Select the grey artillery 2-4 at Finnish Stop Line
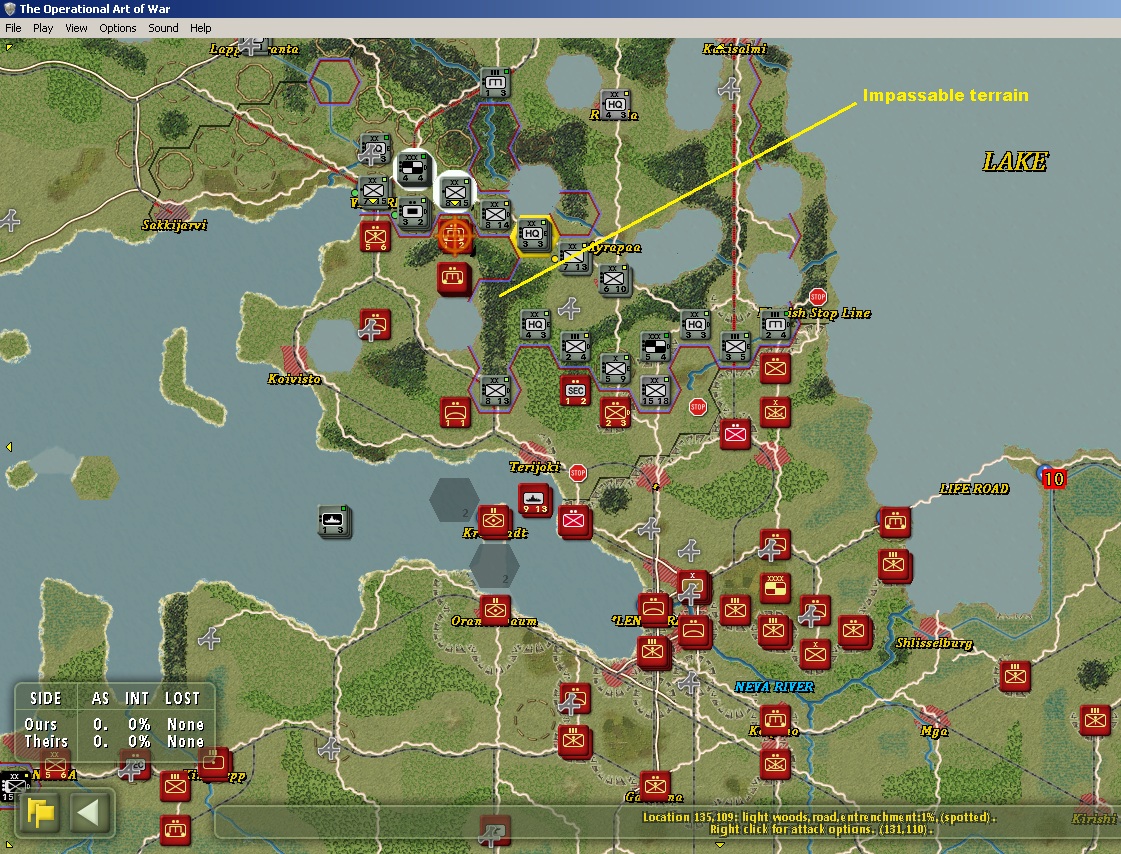This screenshot has width=1121, height=854. (775, 324)
